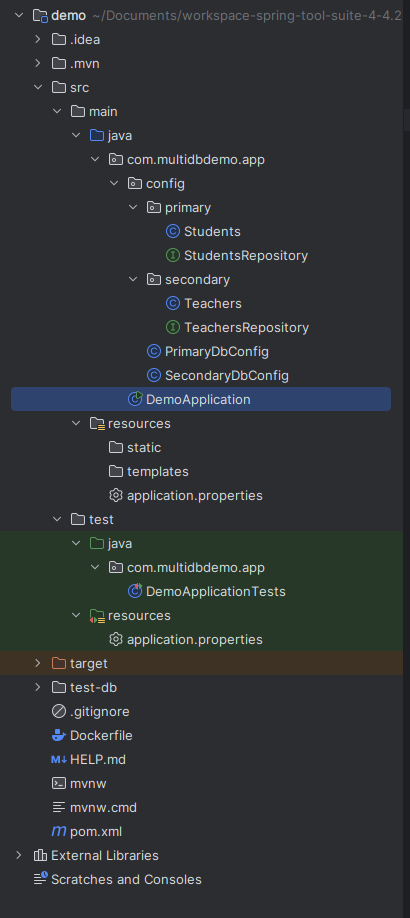Expand the target folder chevron
Viewport: 410px width, 918px height.
(x=38, y=663)
